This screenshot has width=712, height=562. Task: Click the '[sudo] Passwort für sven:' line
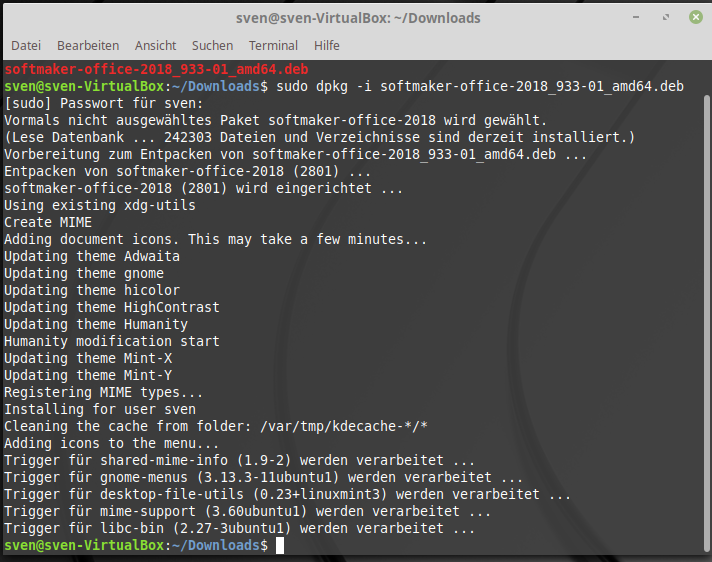pyautogui.click(x=104, y=104)
